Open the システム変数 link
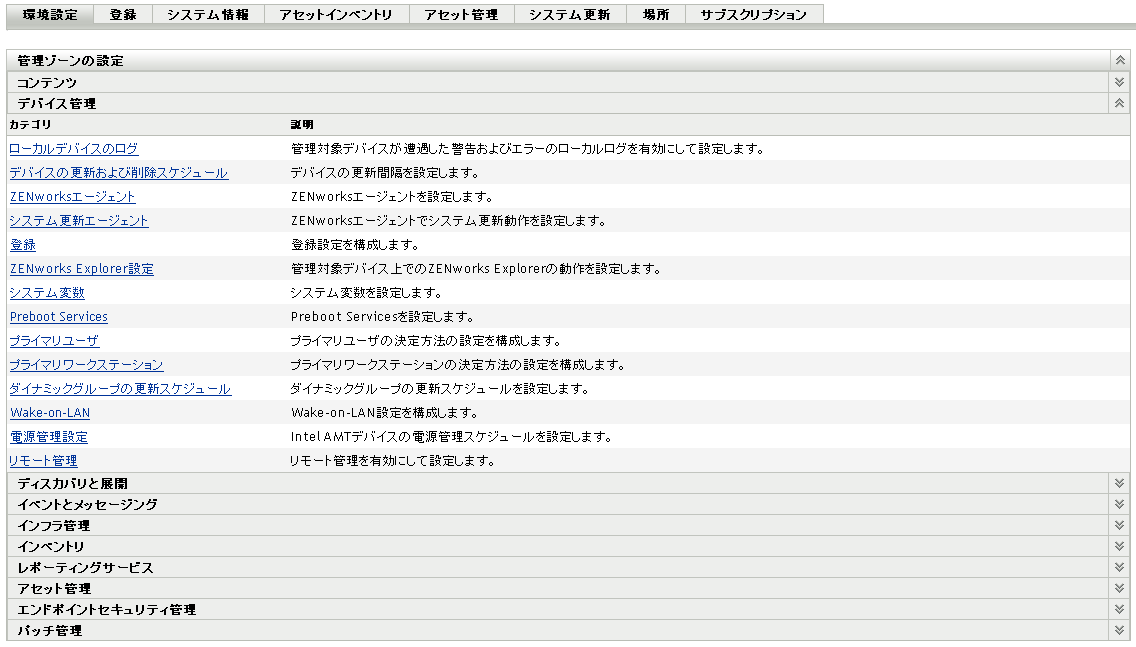 click(47, 293)
